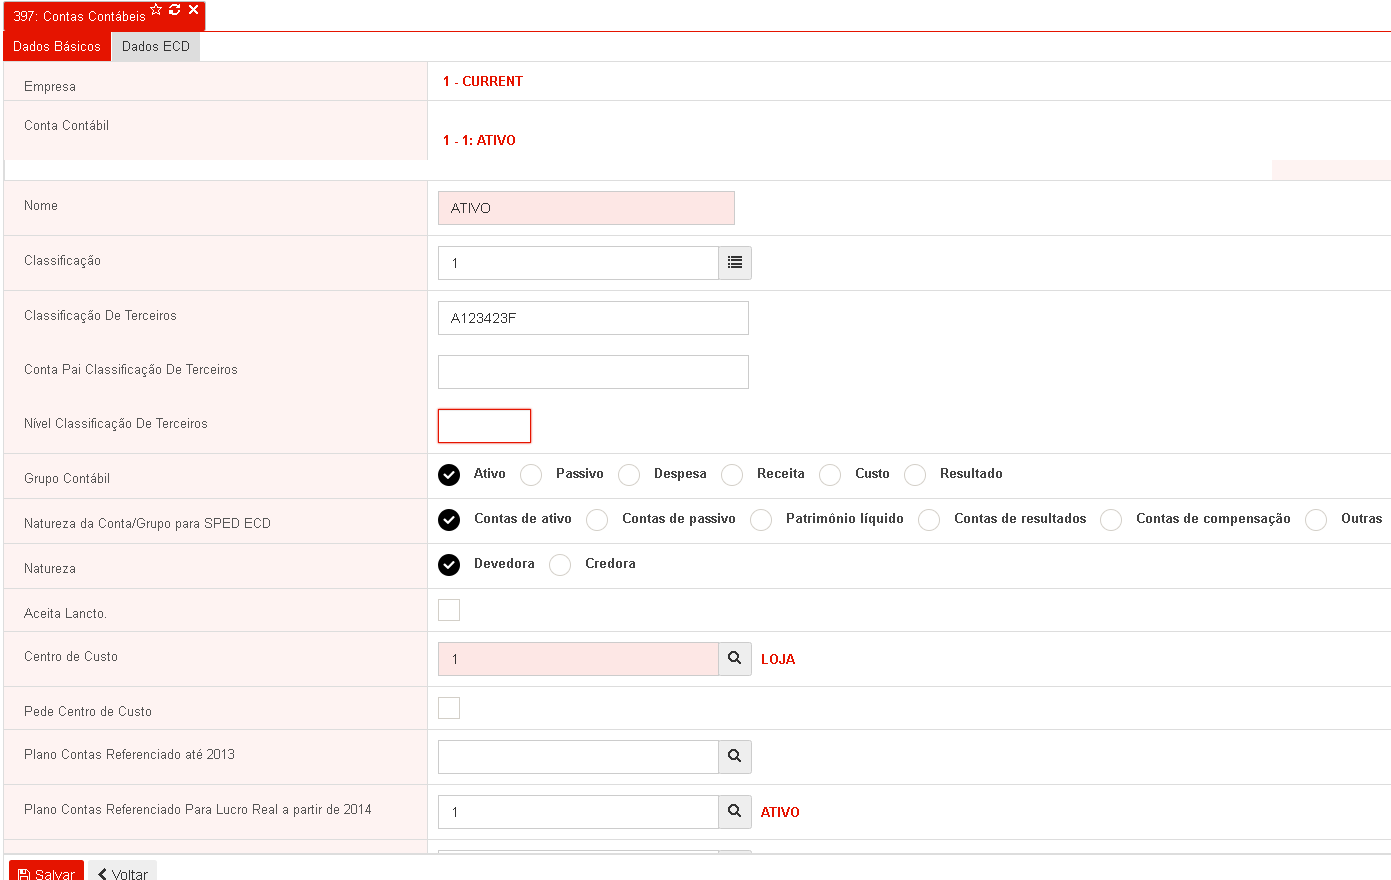
Task: Close the 397: Contas Contábeis tab
Action: pos(194,9)
